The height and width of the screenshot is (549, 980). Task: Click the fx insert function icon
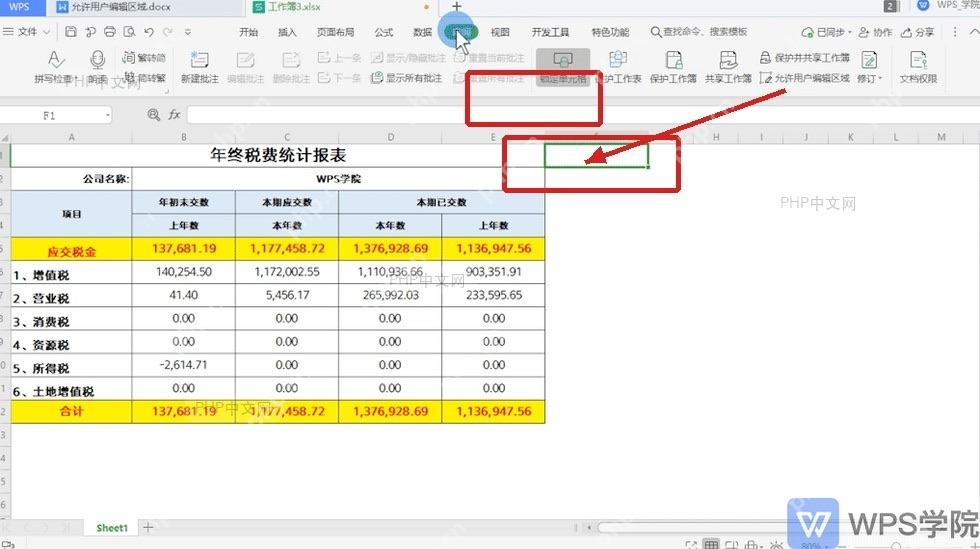pos(174,114)
